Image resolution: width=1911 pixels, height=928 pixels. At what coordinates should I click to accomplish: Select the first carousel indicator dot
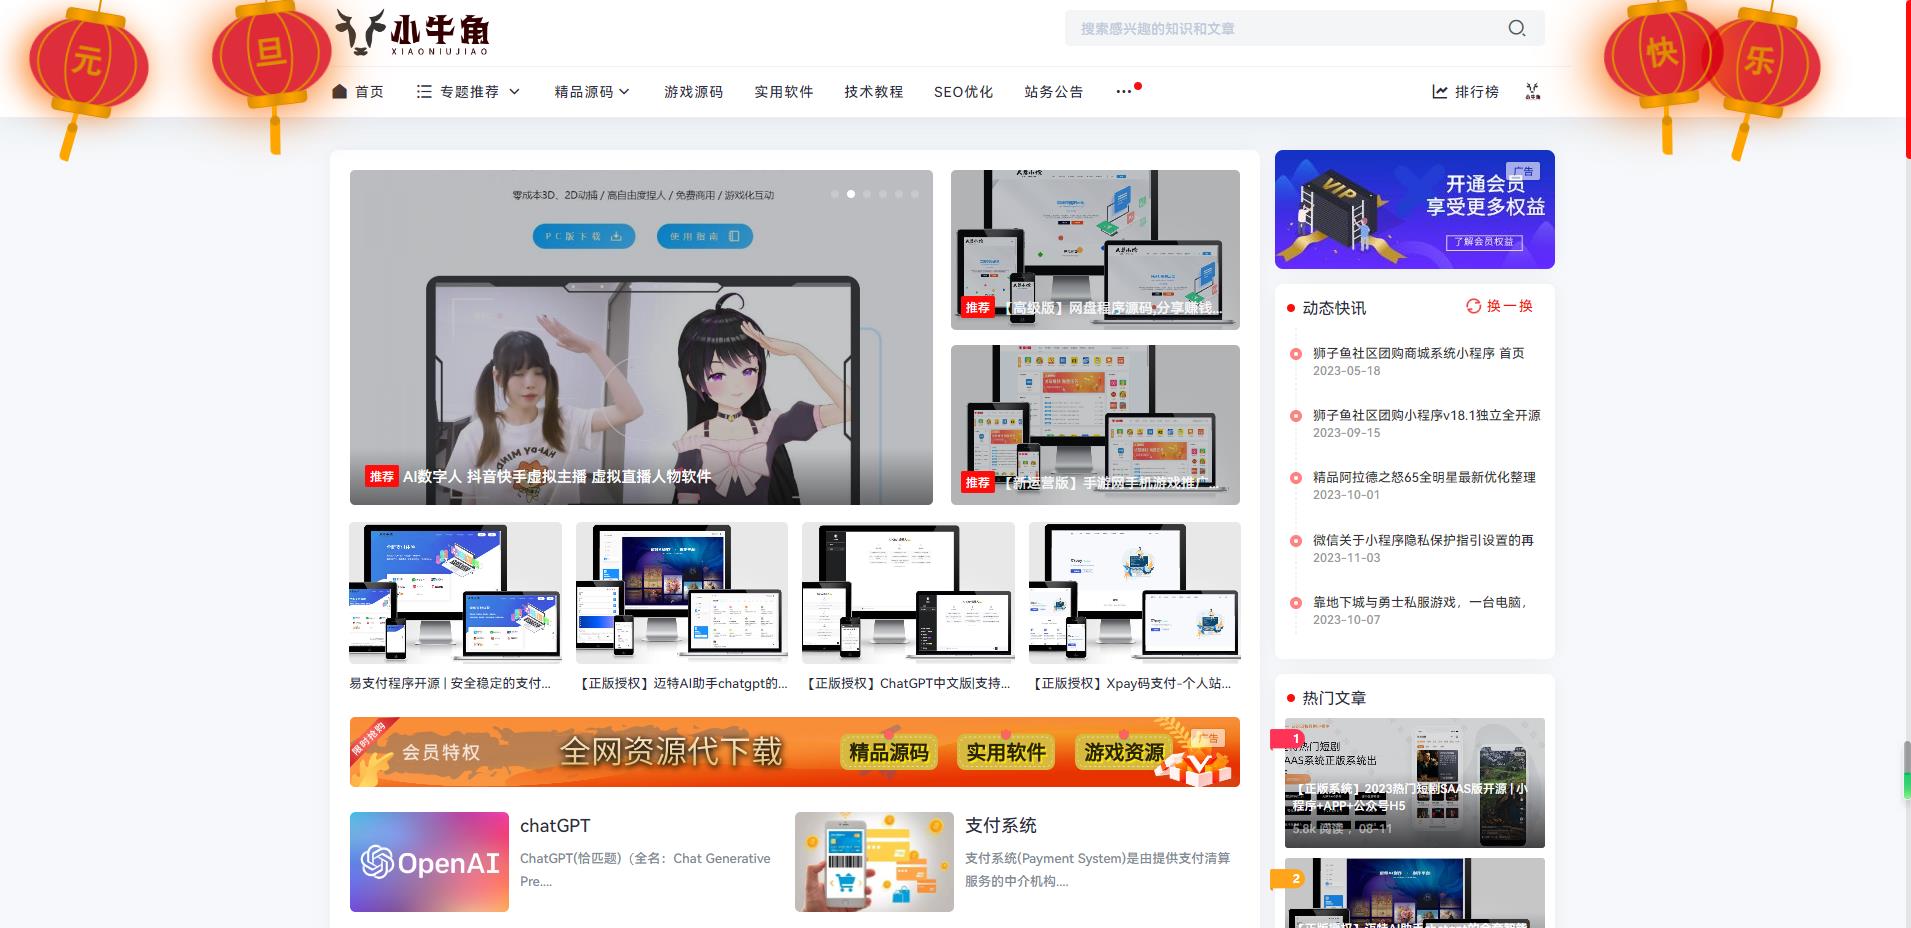835,194
